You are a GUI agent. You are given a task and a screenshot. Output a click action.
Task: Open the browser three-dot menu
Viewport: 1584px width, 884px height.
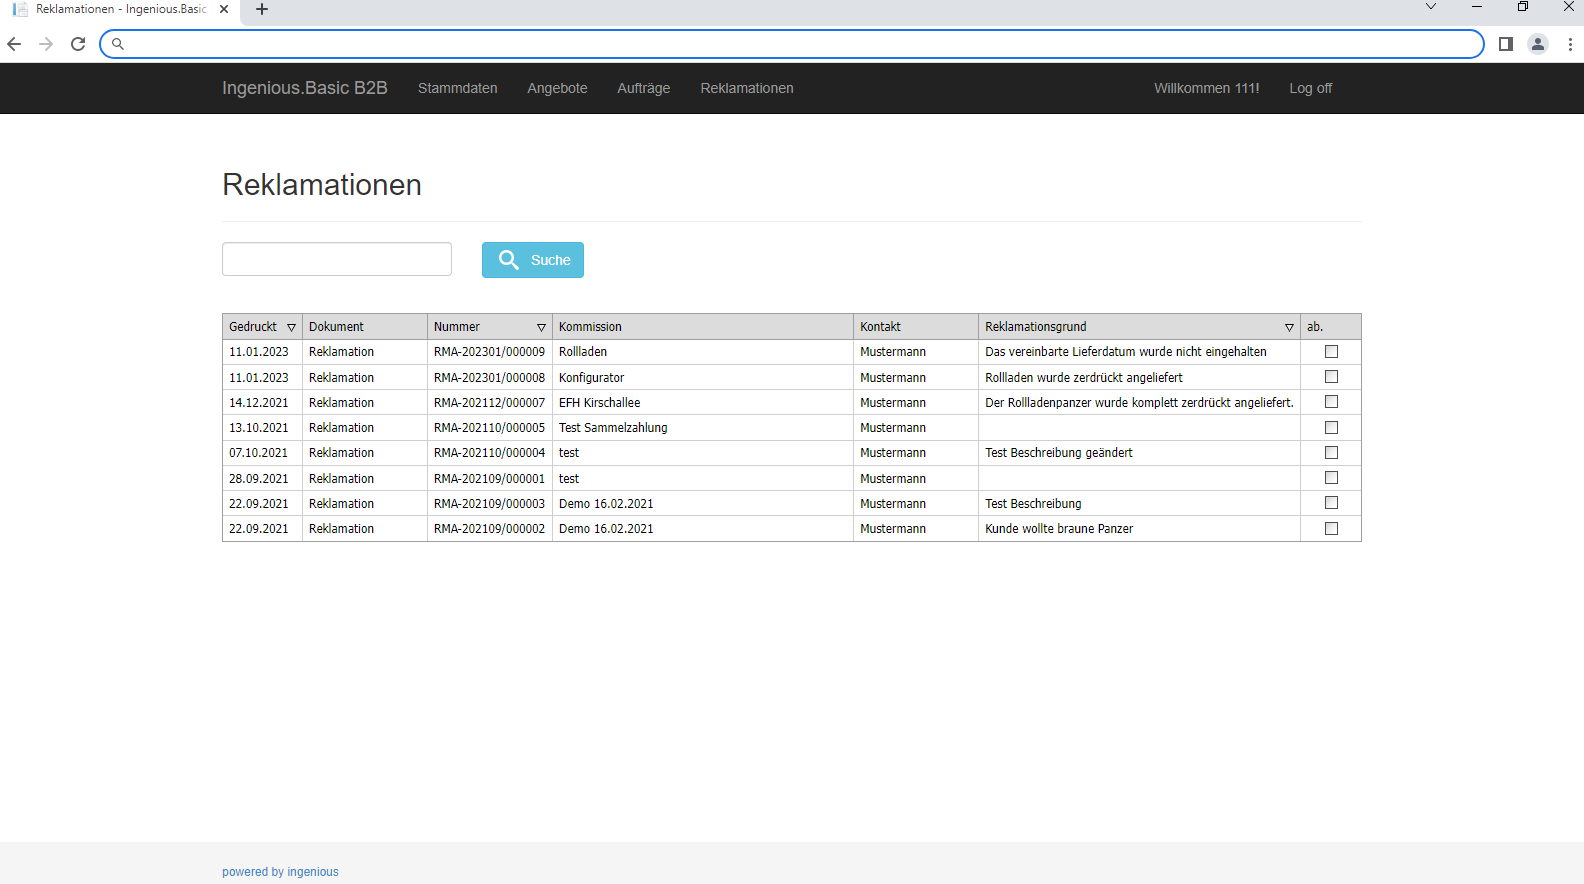1570,44
